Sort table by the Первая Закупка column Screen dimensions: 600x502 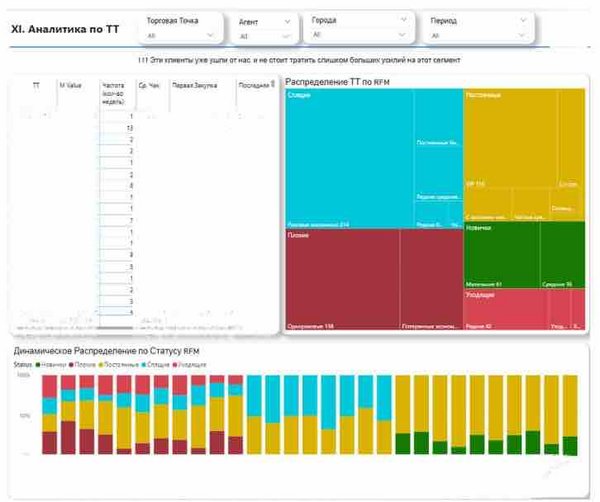pyautogui.click(x=195, y=85)
